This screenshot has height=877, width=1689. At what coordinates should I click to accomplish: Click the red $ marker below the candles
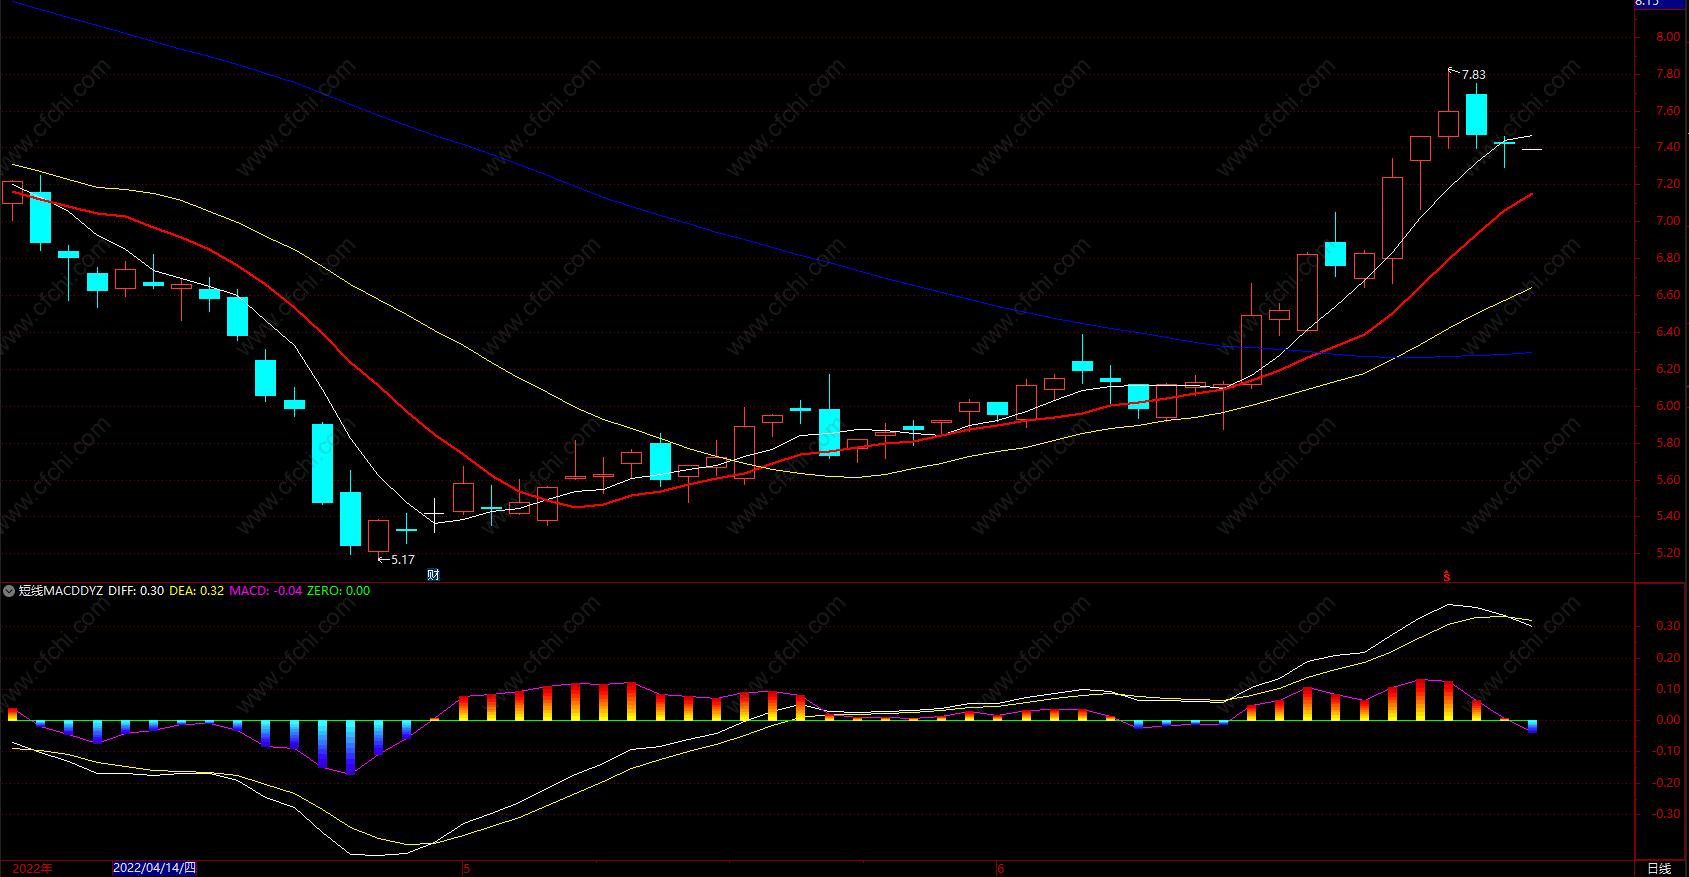pyautogui.click(x=1446, y=576)
